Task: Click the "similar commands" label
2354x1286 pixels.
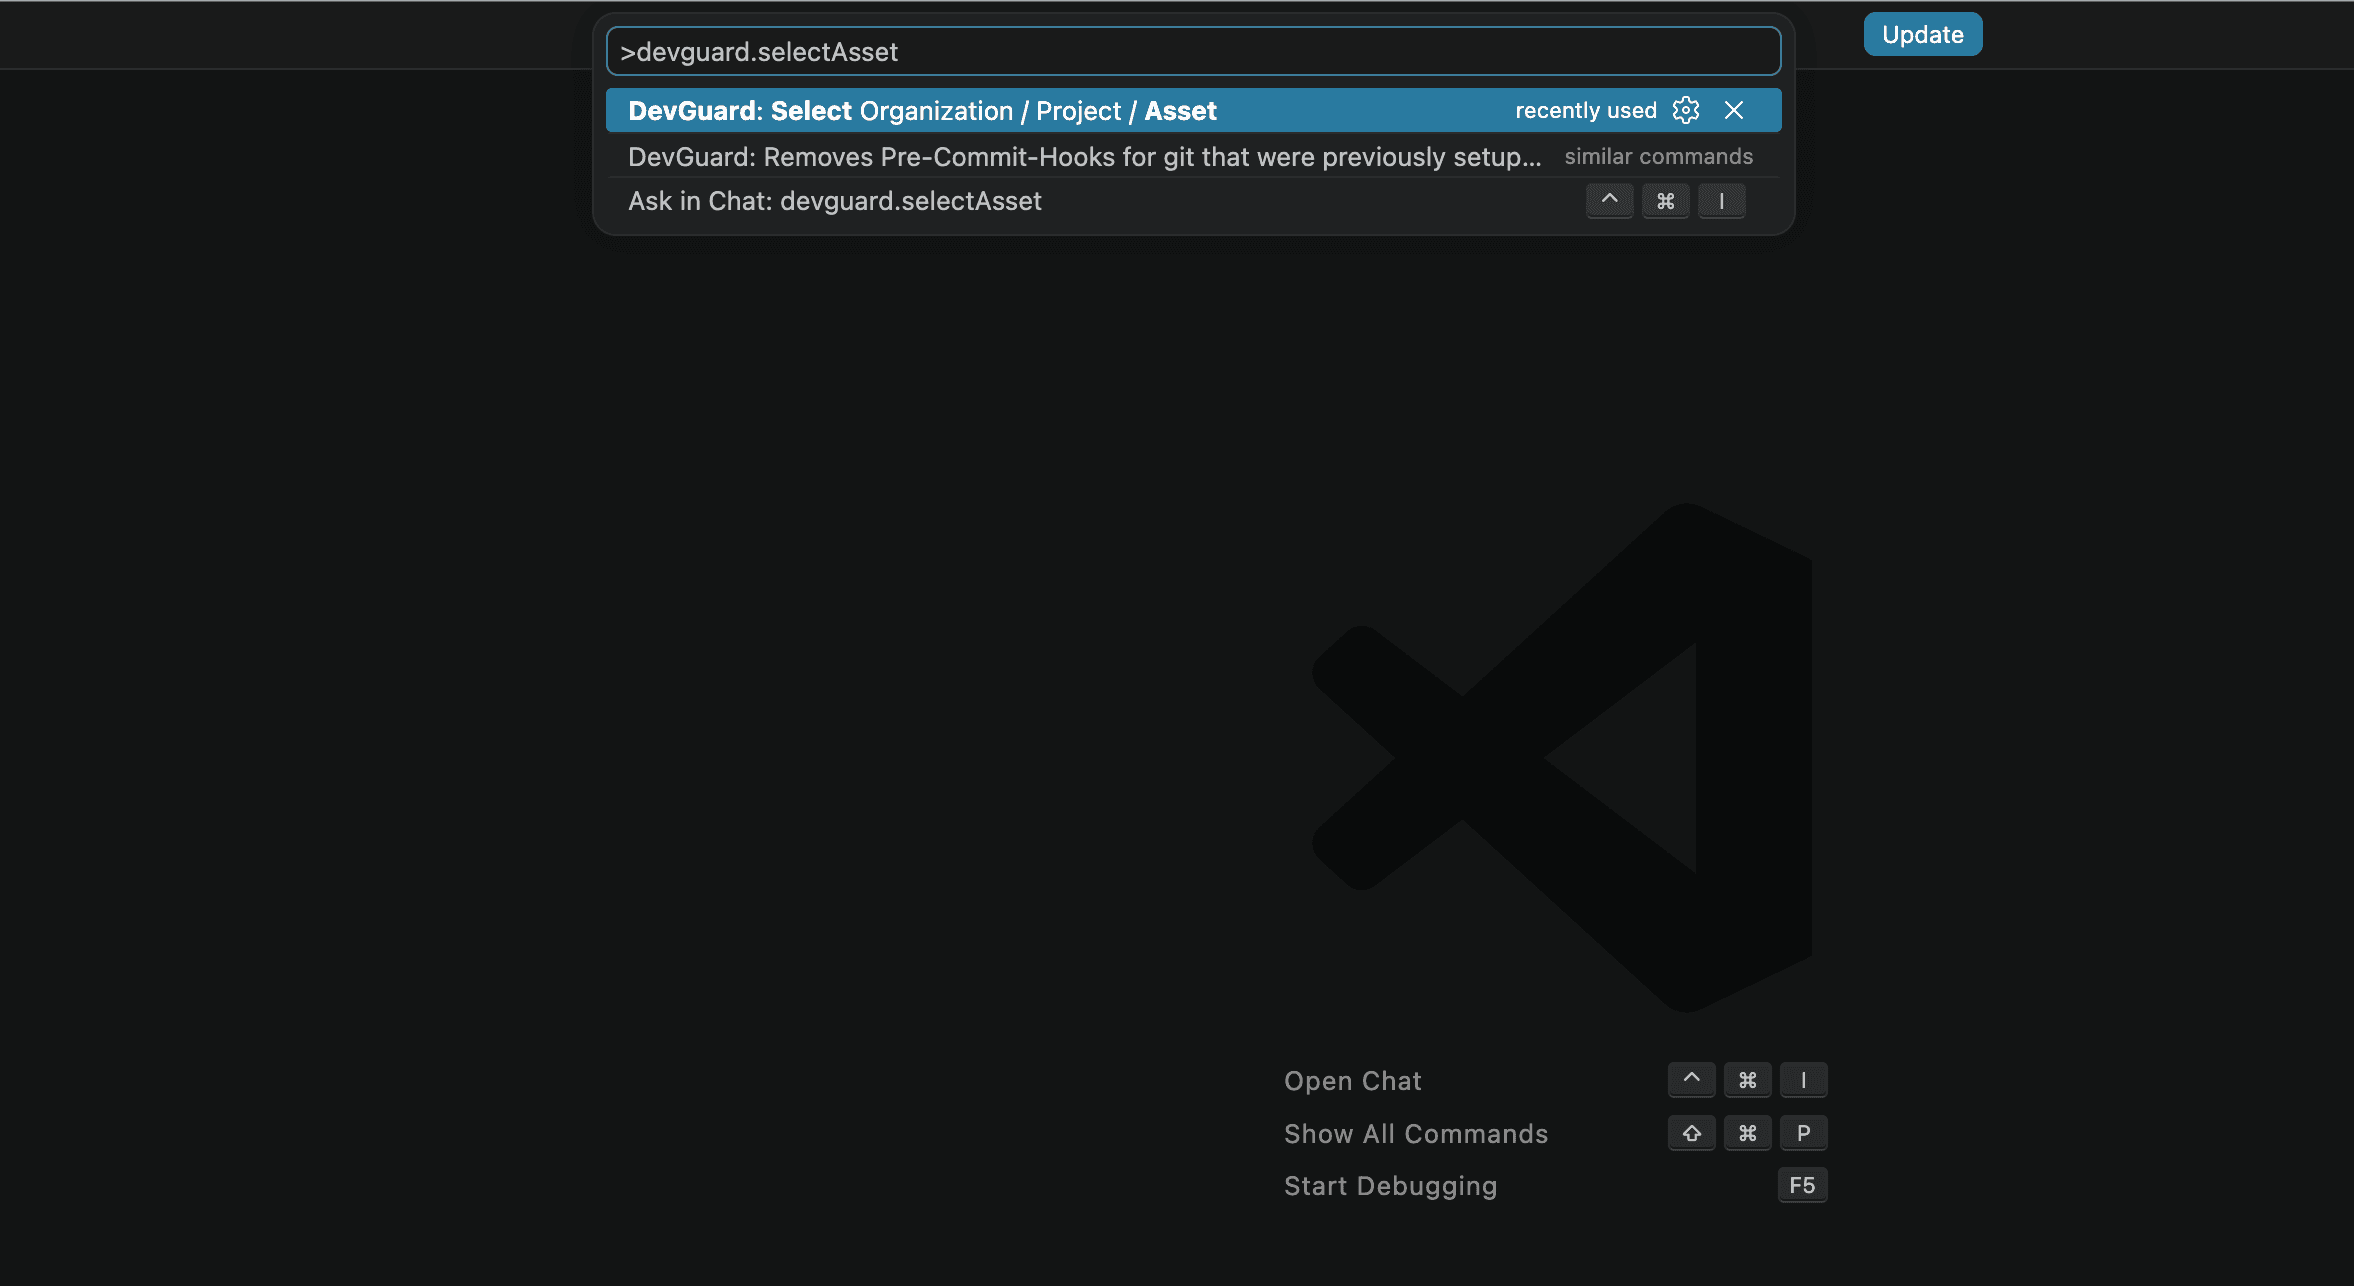Action: click(x=1658, y=156)
